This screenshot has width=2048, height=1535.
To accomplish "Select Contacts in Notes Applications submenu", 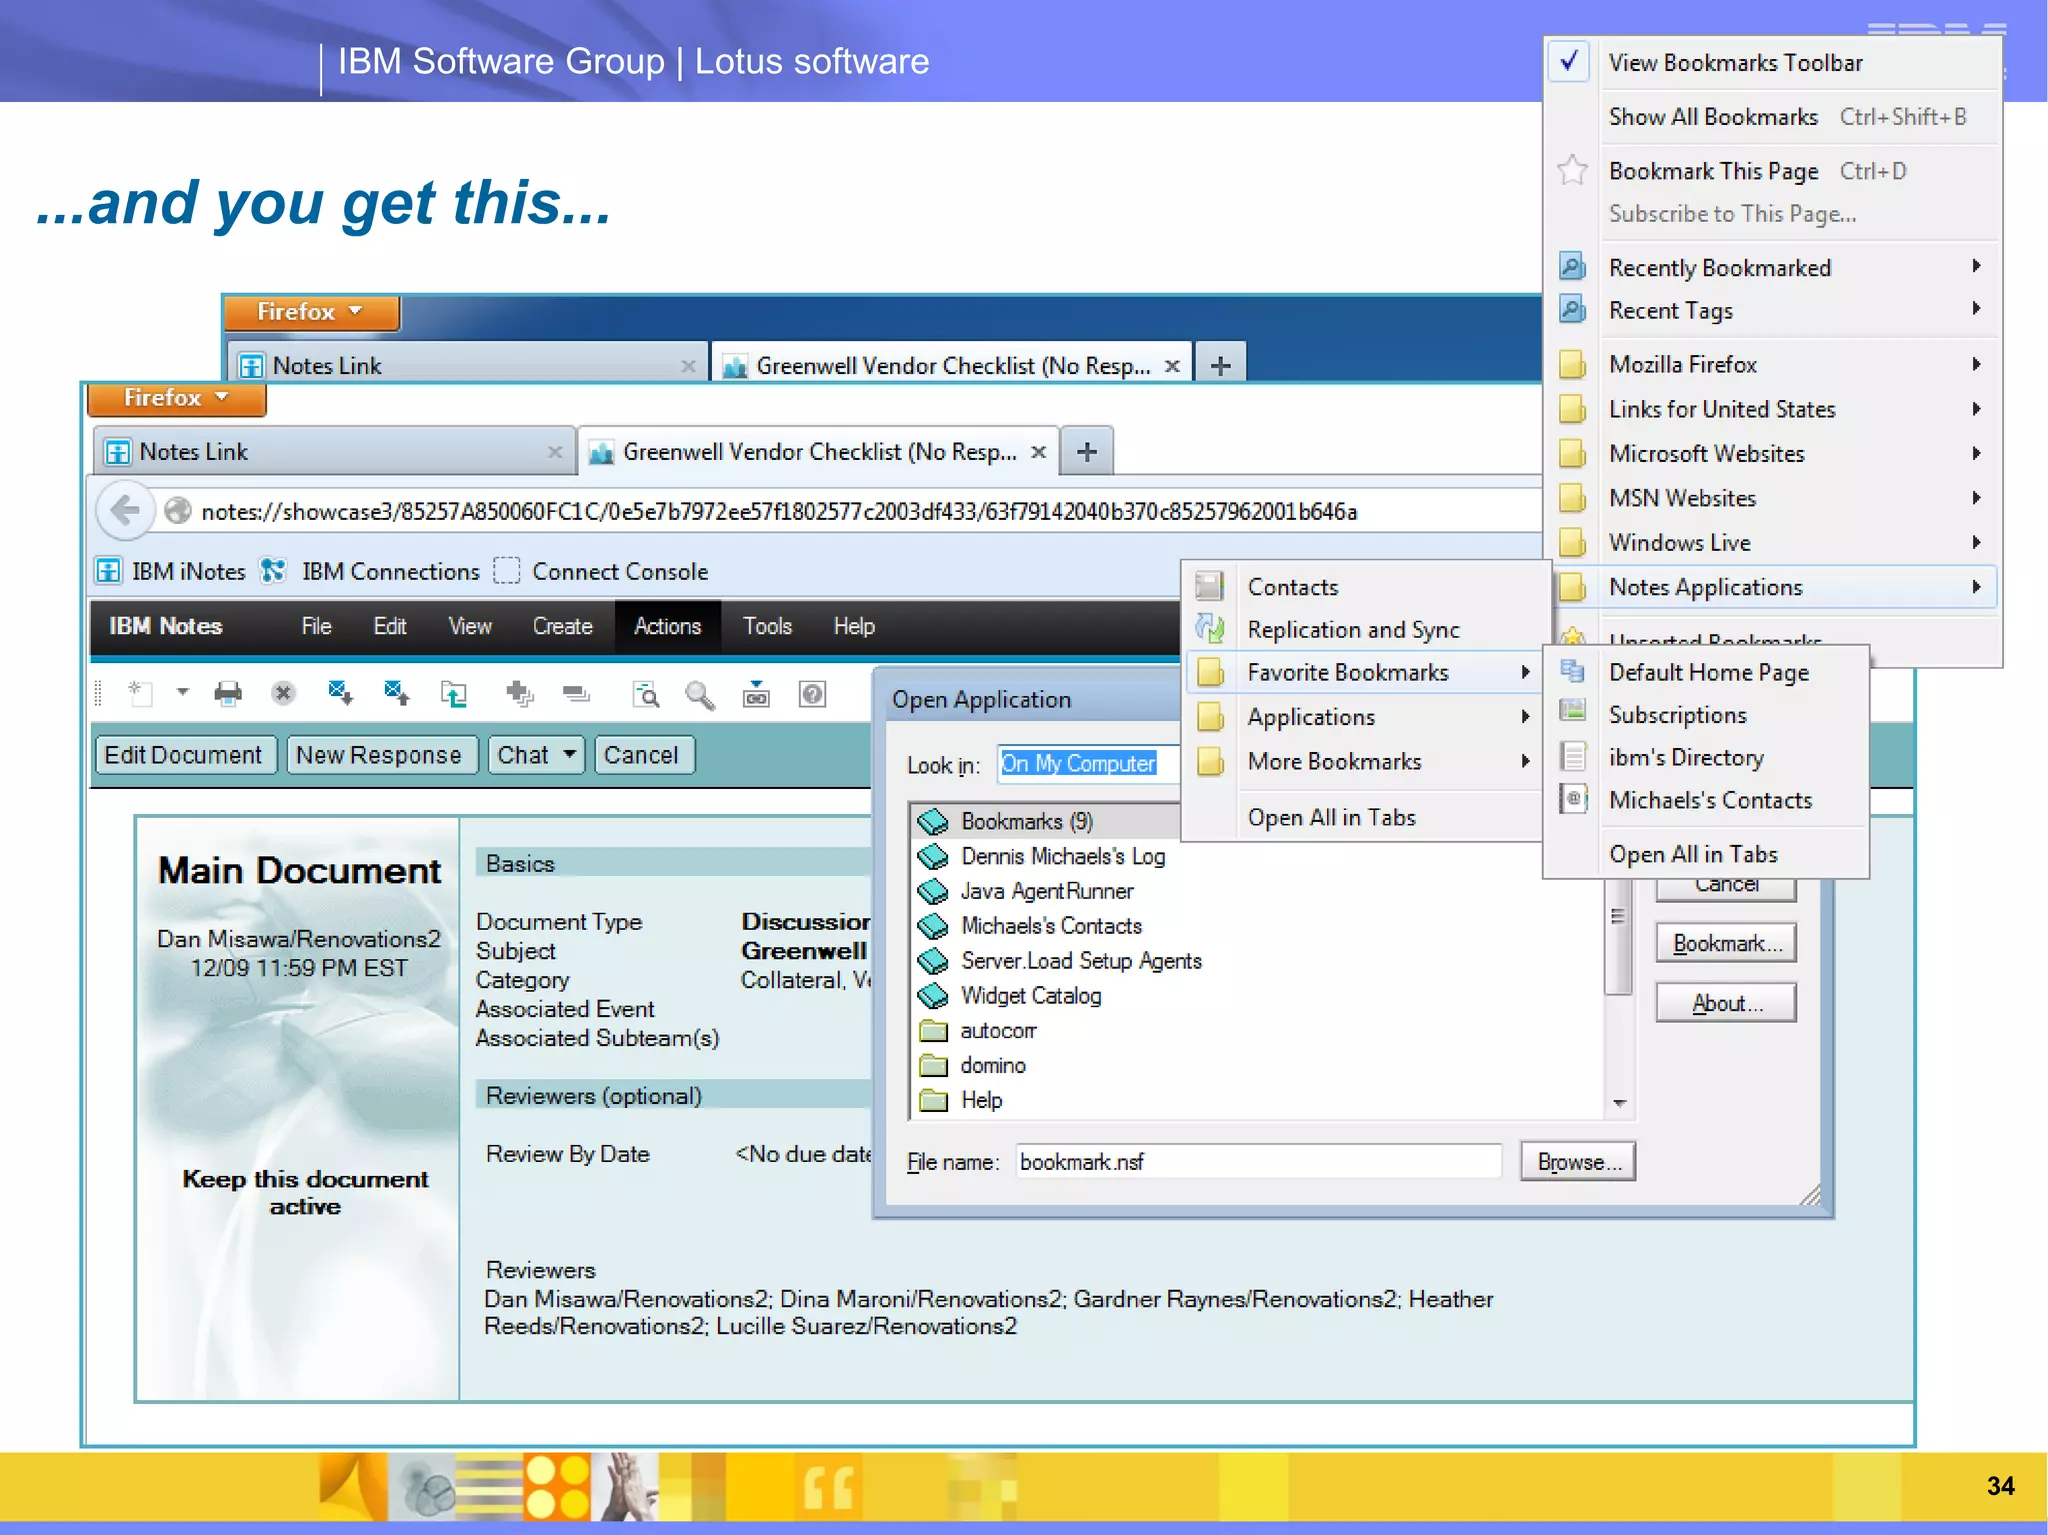I will [x=1363, y=587].
